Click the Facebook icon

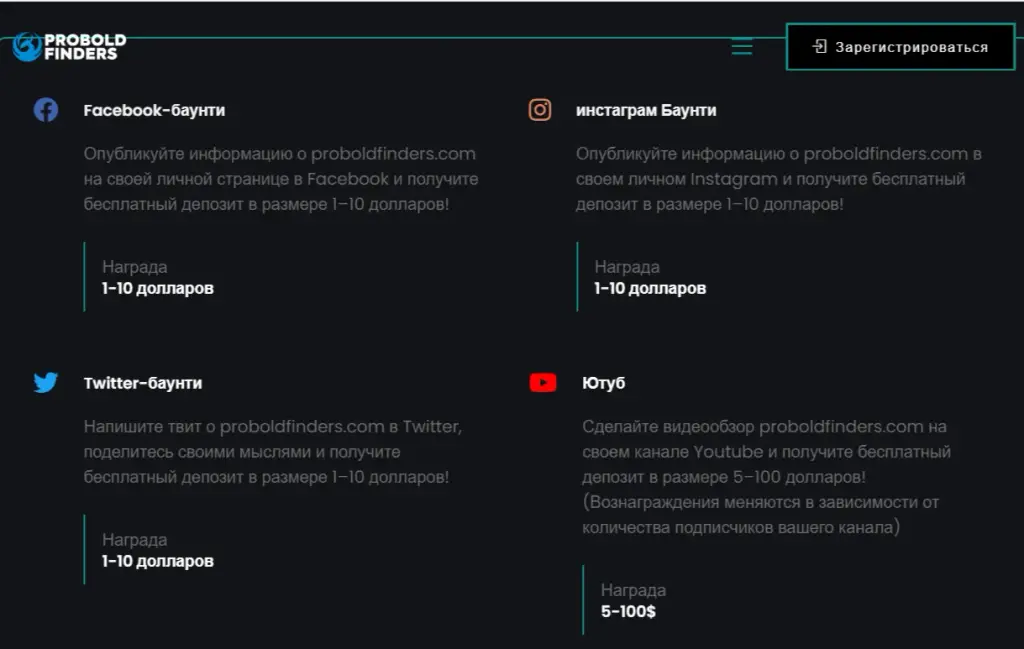pyautogui.click(x=46, y=110)
